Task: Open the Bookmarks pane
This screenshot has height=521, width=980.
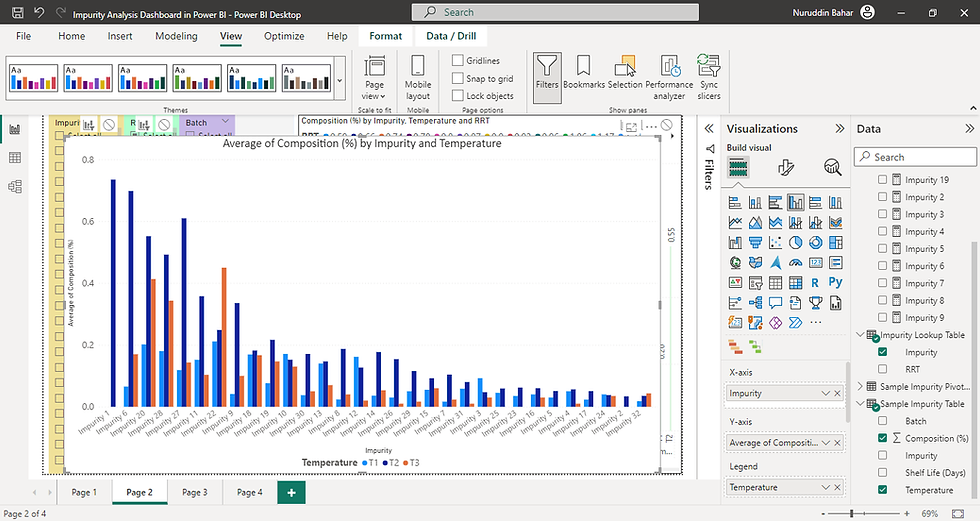Action: [584, 72]
